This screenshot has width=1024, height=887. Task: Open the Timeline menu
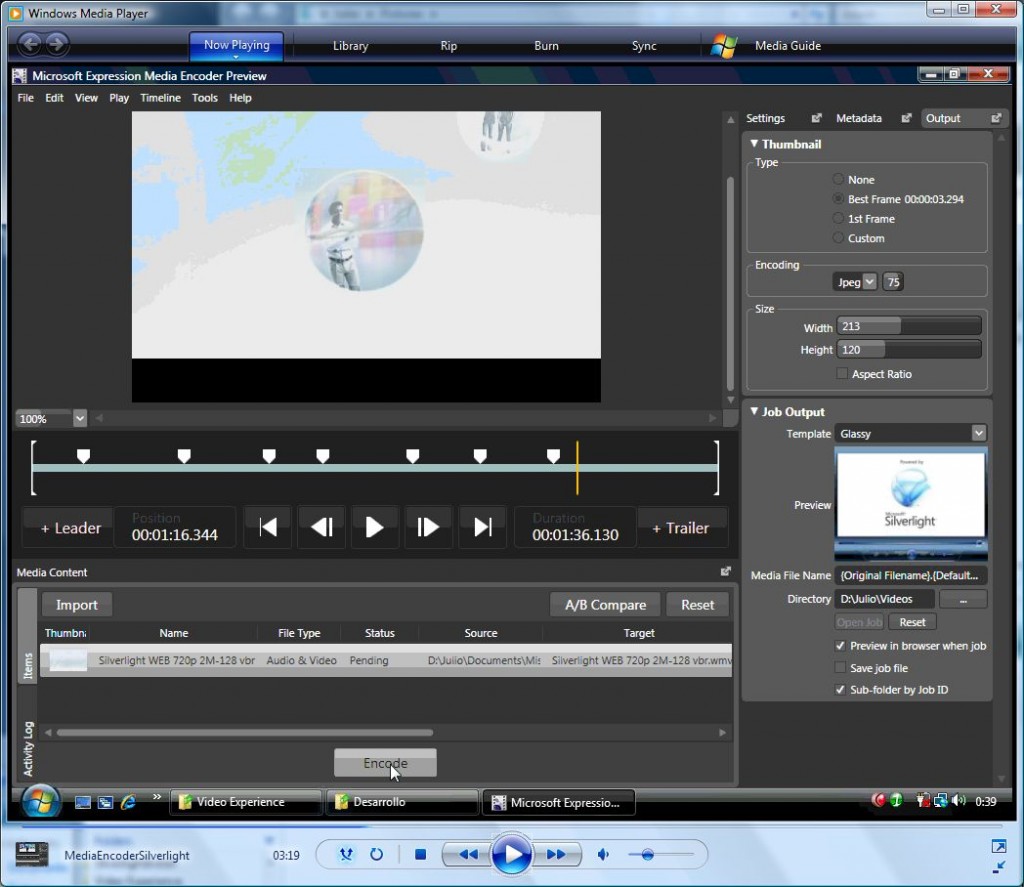tap(160, 97)
